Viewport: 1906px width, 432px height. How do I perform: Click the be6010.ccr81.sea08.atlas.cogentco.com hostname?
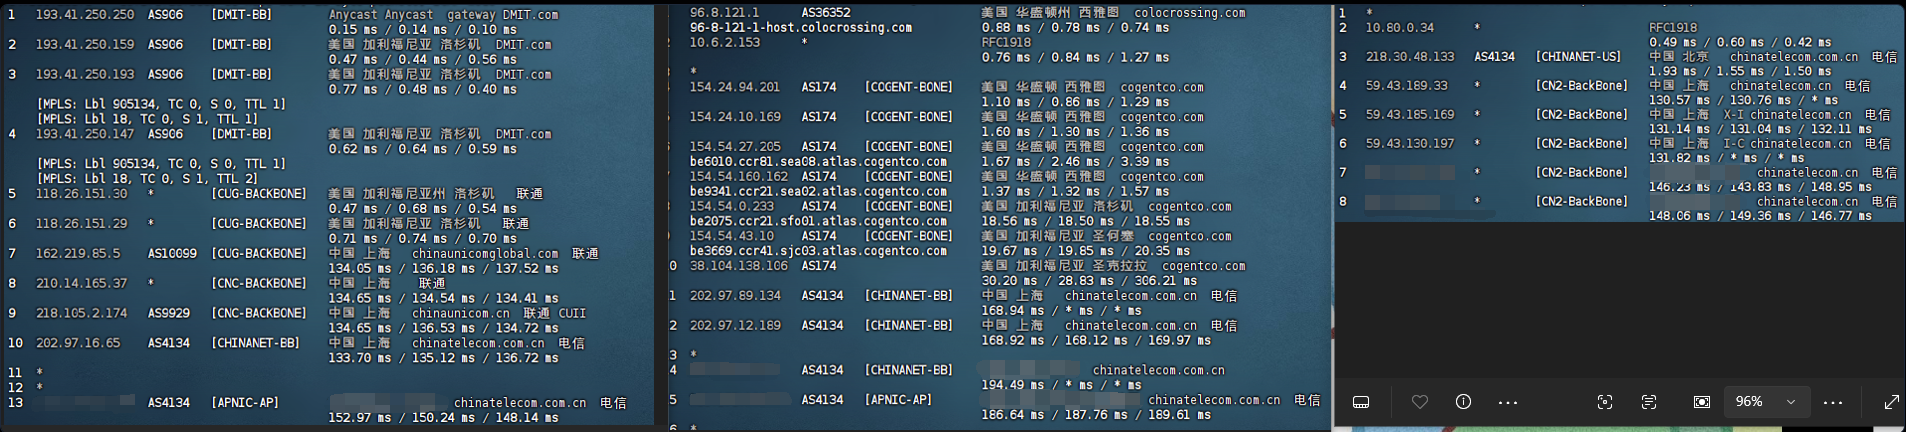coord(818,162)
